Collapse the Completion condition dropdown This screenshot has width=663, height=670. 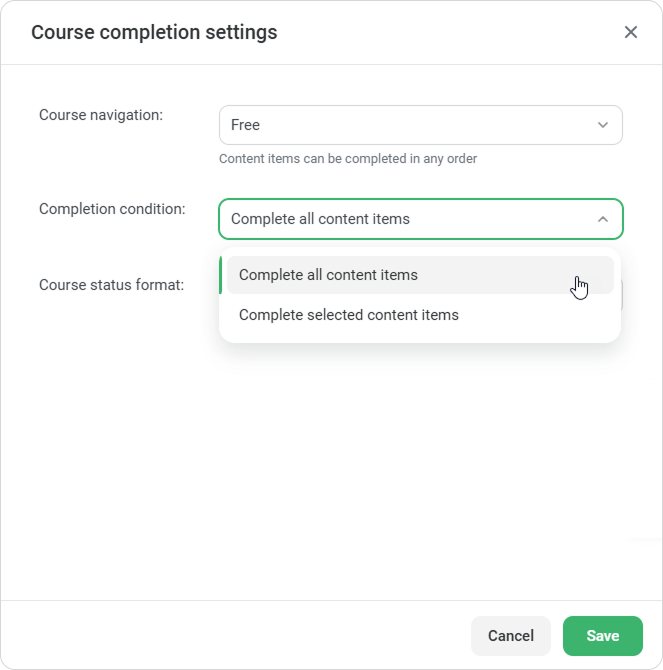[x=420, y=219]
